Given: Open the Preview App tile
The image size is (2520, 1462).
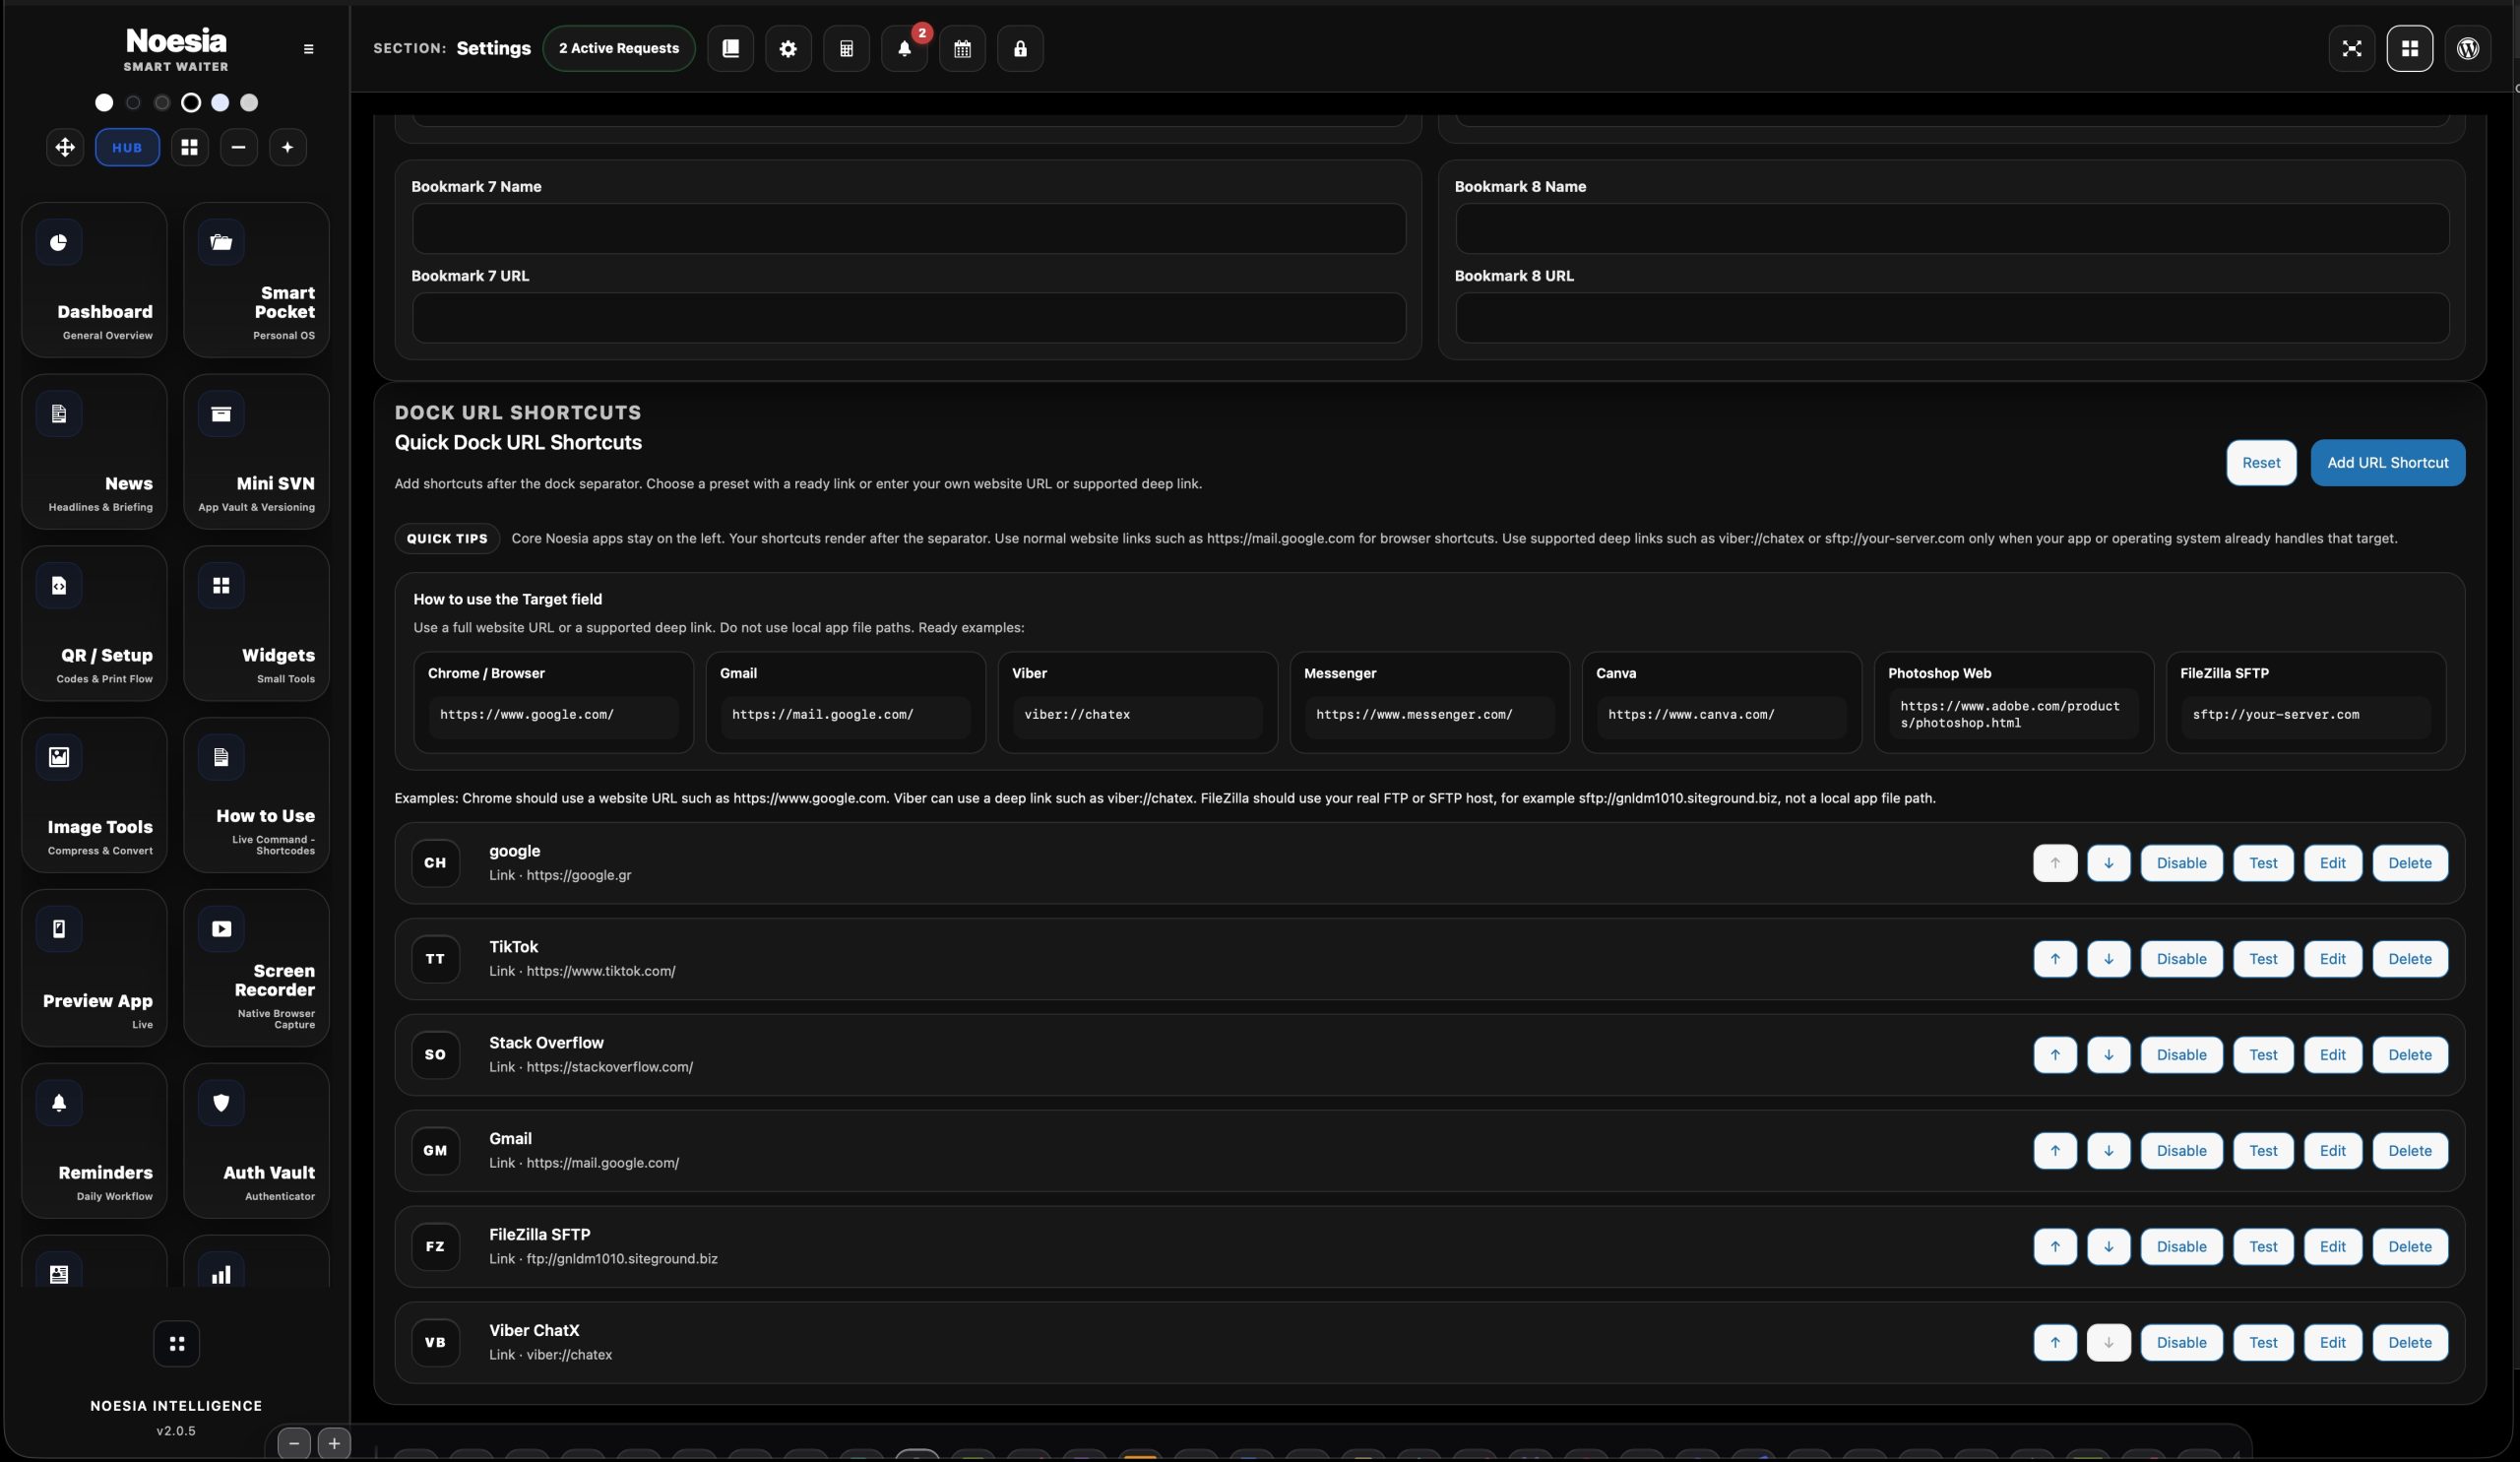Looking at the screenshot, I should pyautogui.click(x=94, y=968).
